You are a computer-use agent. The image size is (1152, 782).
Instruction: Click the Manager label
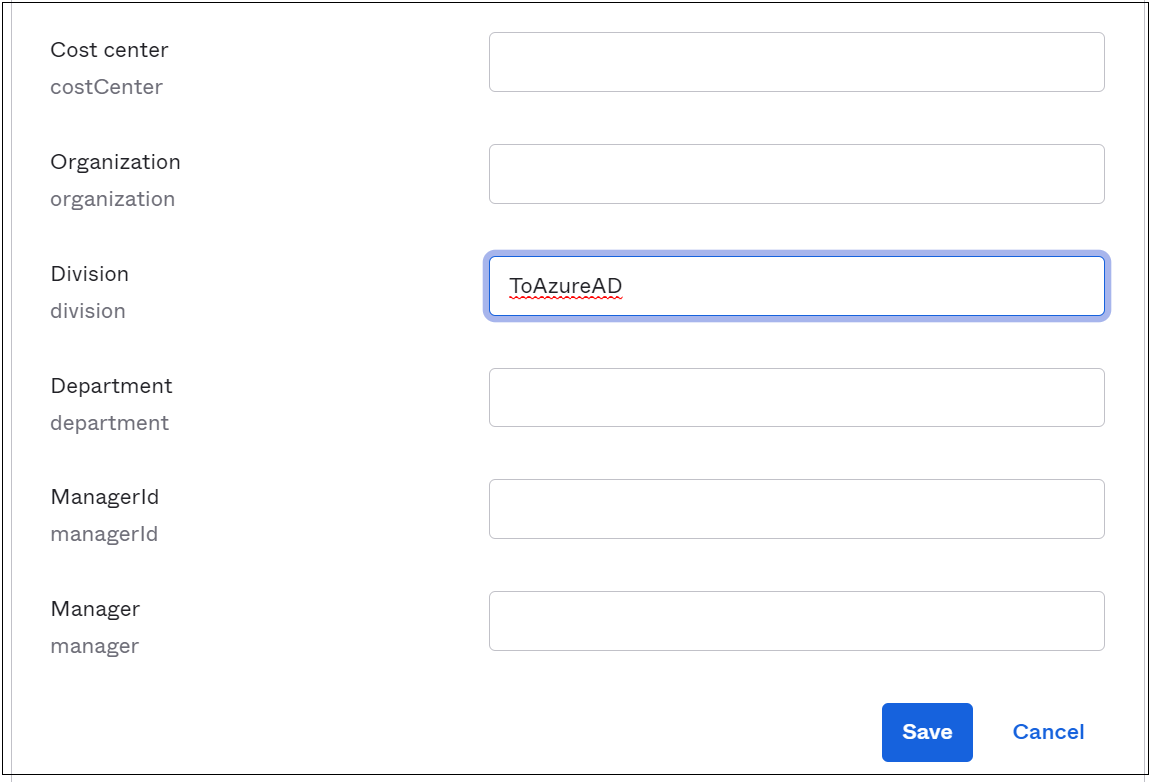[93, 609]
